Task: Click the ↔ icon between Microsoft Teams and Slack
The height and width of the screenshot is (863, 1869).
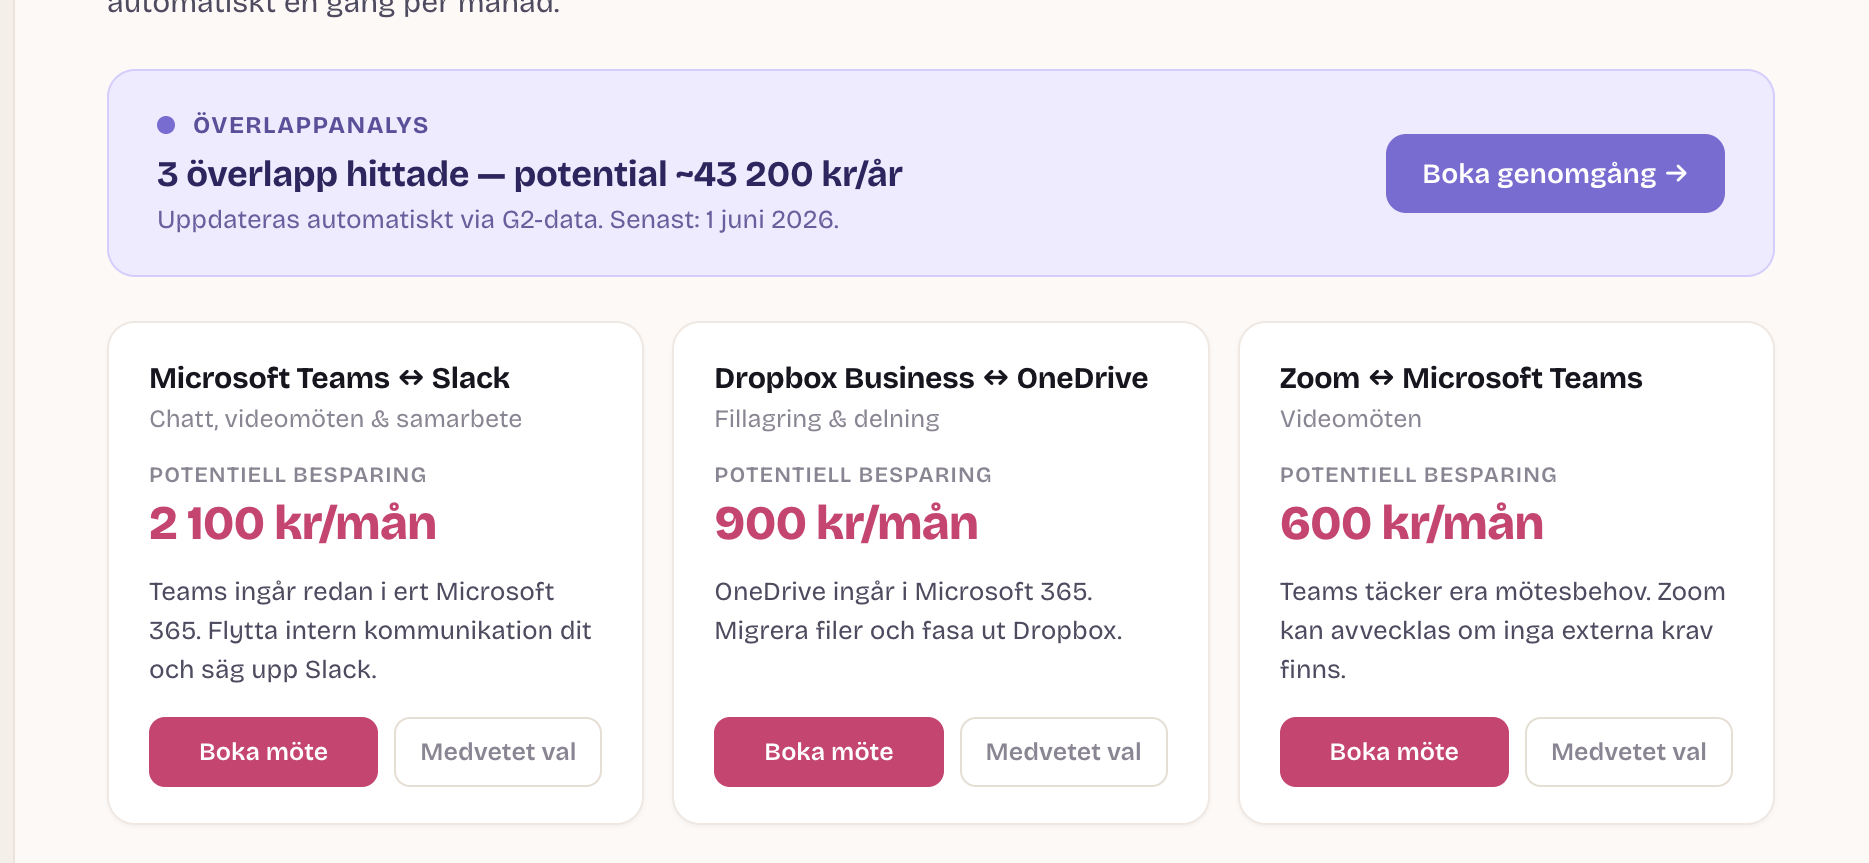Action: [411, 378]
